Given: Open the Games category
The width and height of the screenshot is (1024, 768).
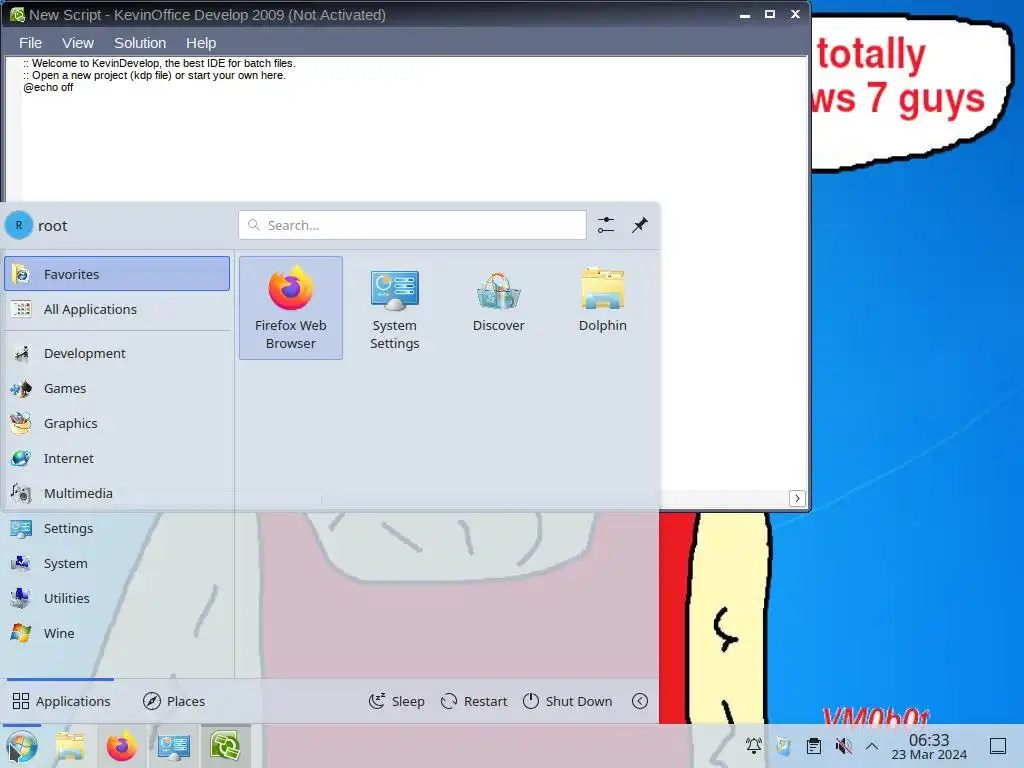Looking at the screenshot, I should pyautogui.click(x=117, y=389).
